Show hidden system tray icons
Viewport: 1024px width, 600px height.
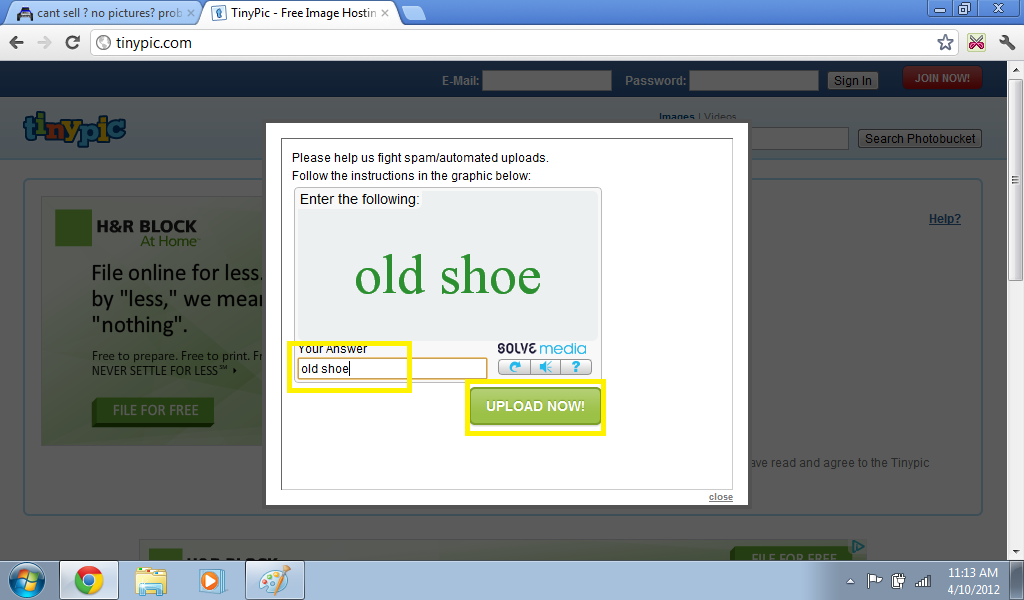pos(850,580)
